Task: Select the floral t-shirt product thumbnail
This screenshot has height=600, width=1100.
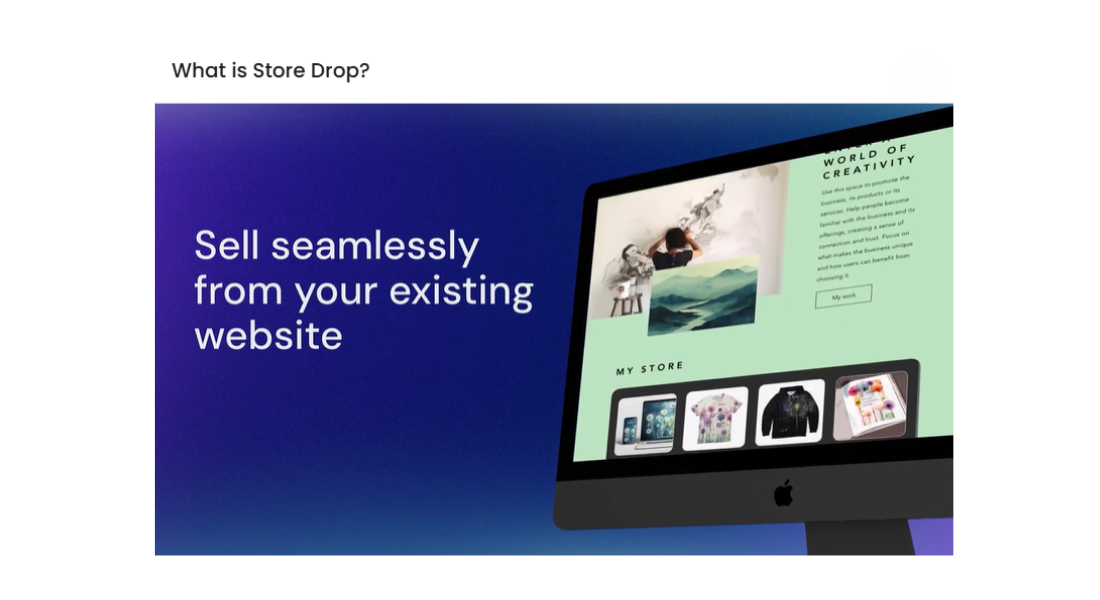Action: [715, 418]
